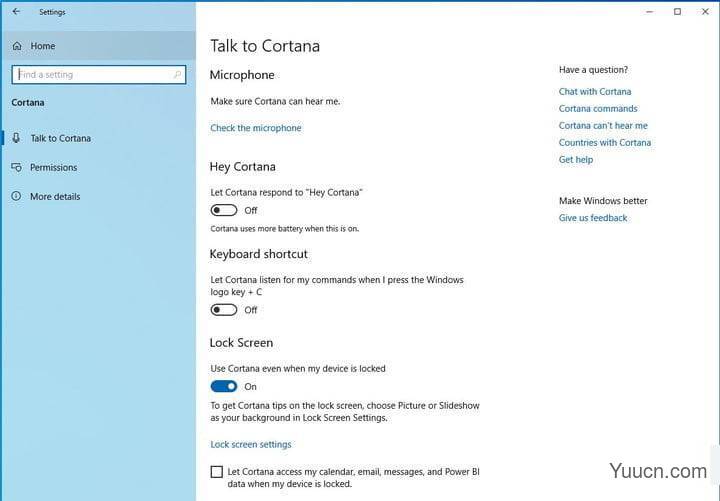Screen dimensions: 720x501
Task: Minimize the Settings window
Action: (x=649, y=11)
